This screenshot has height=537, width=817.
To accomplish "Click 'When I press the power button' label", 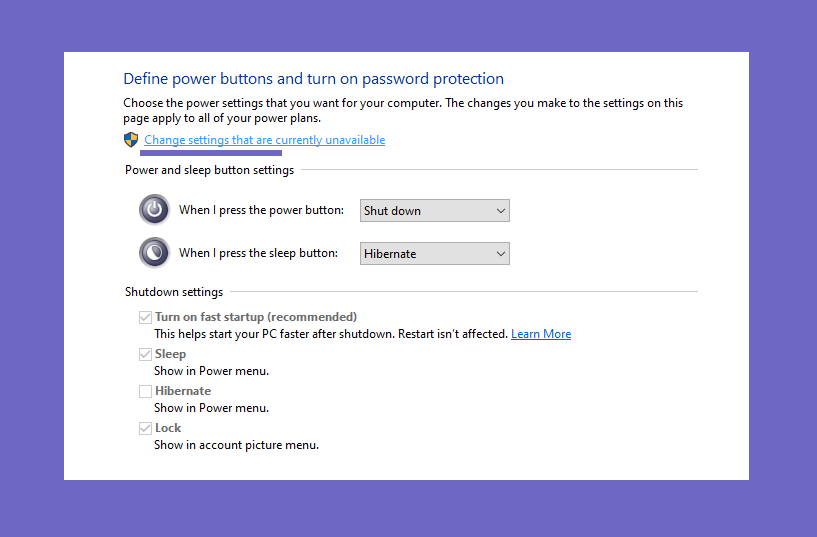I will click(x=262, y=210).
